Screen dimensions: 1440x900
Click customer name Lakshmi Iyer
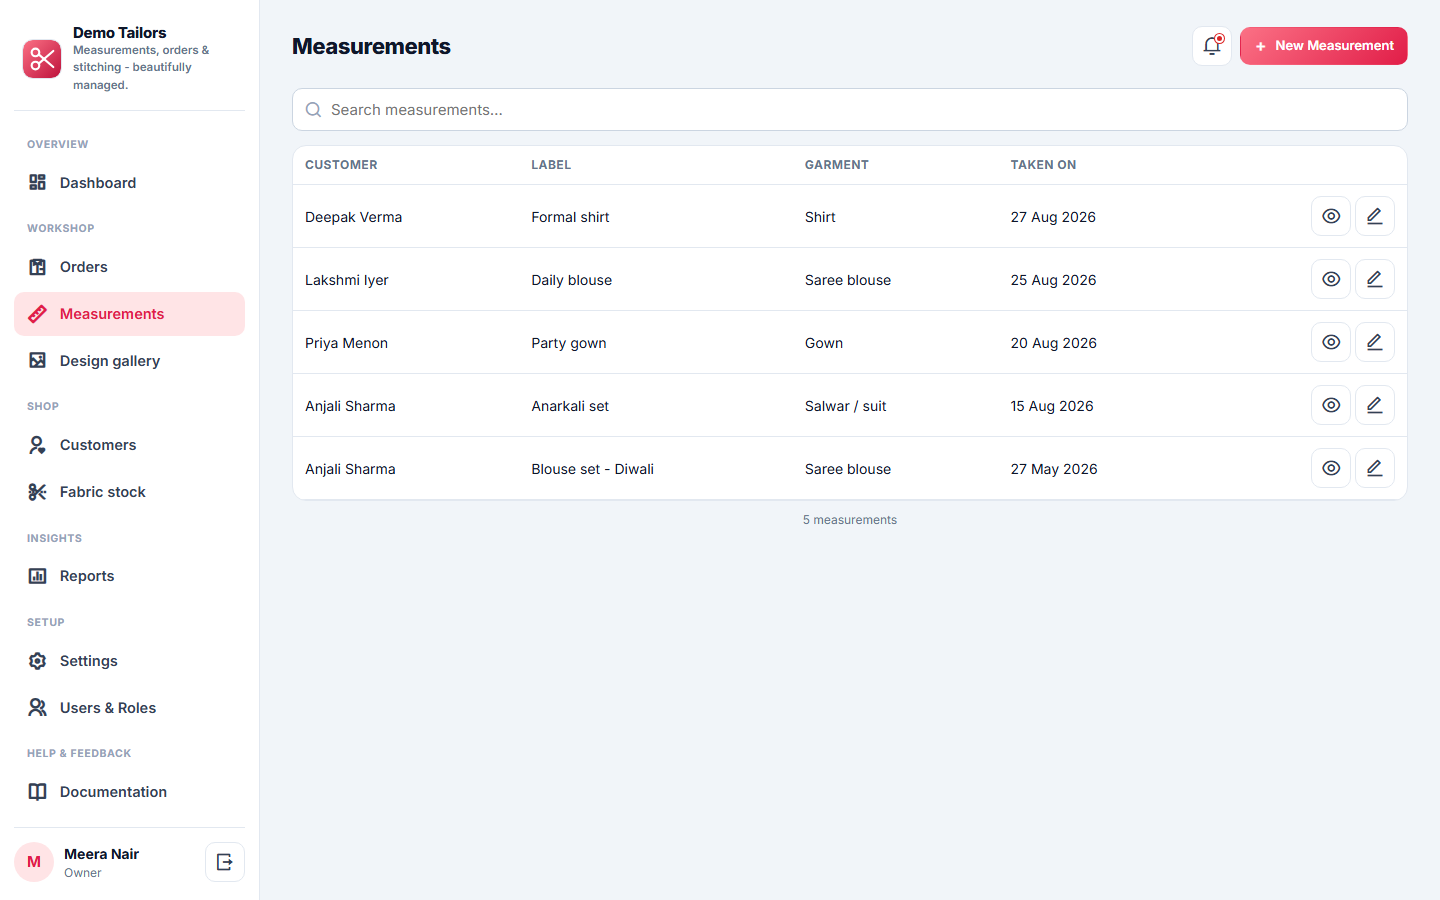[346, 280]
